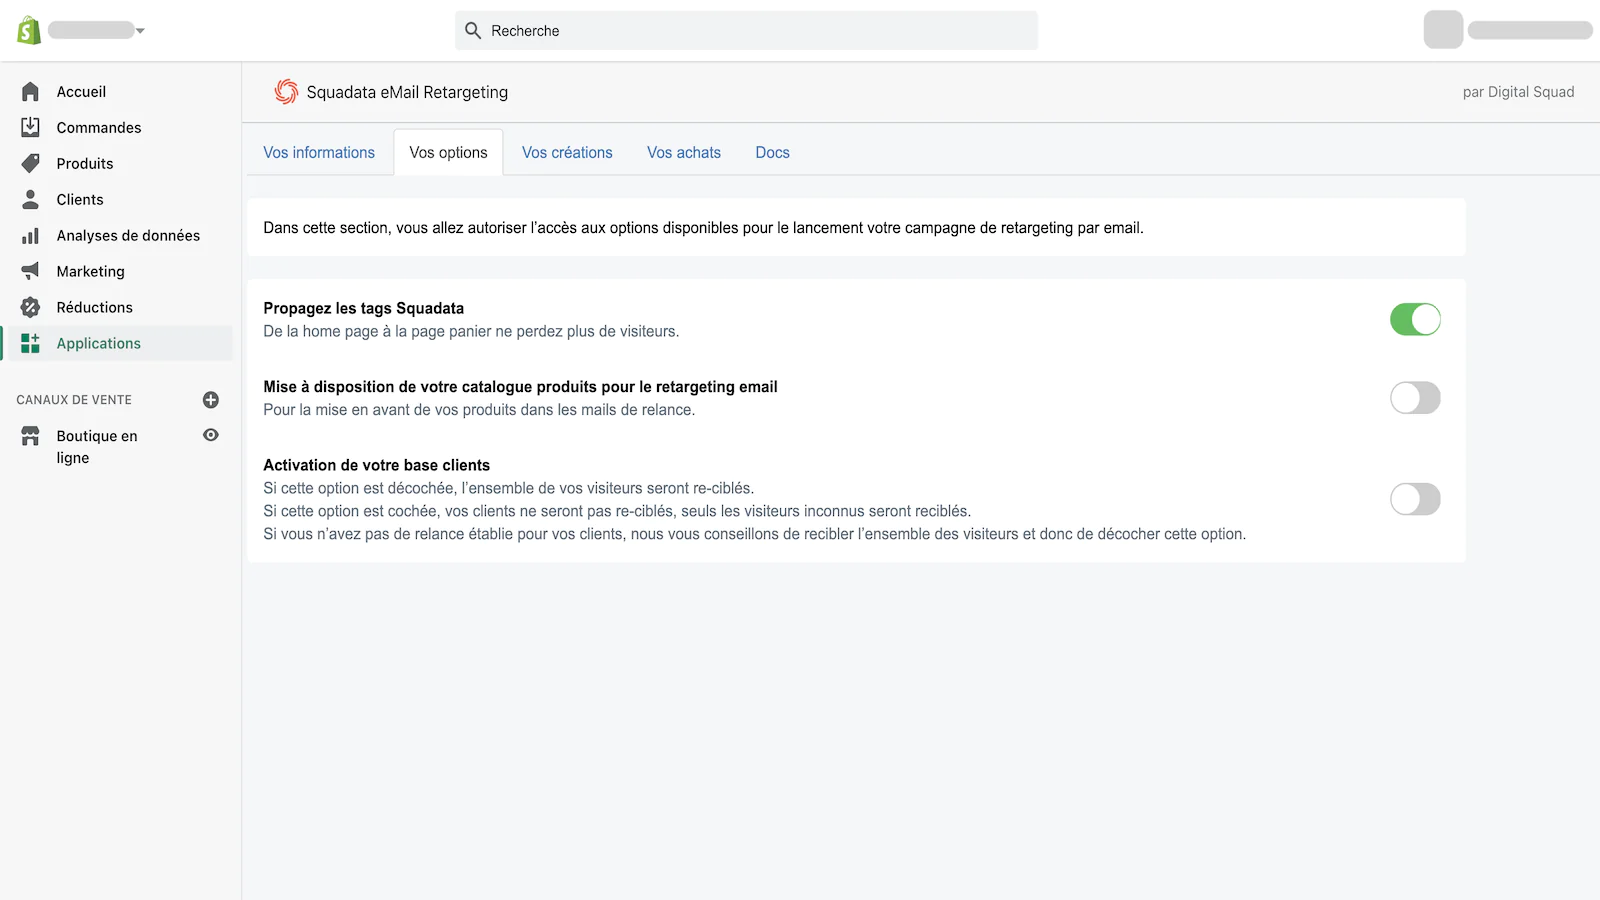Click the Réductions discount icon

coord(30,308)
